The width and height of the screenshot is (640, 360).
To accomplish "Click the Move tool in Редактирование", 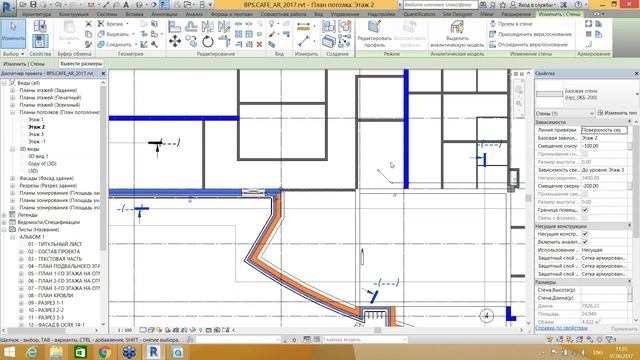I will click(x=175, y=41).
